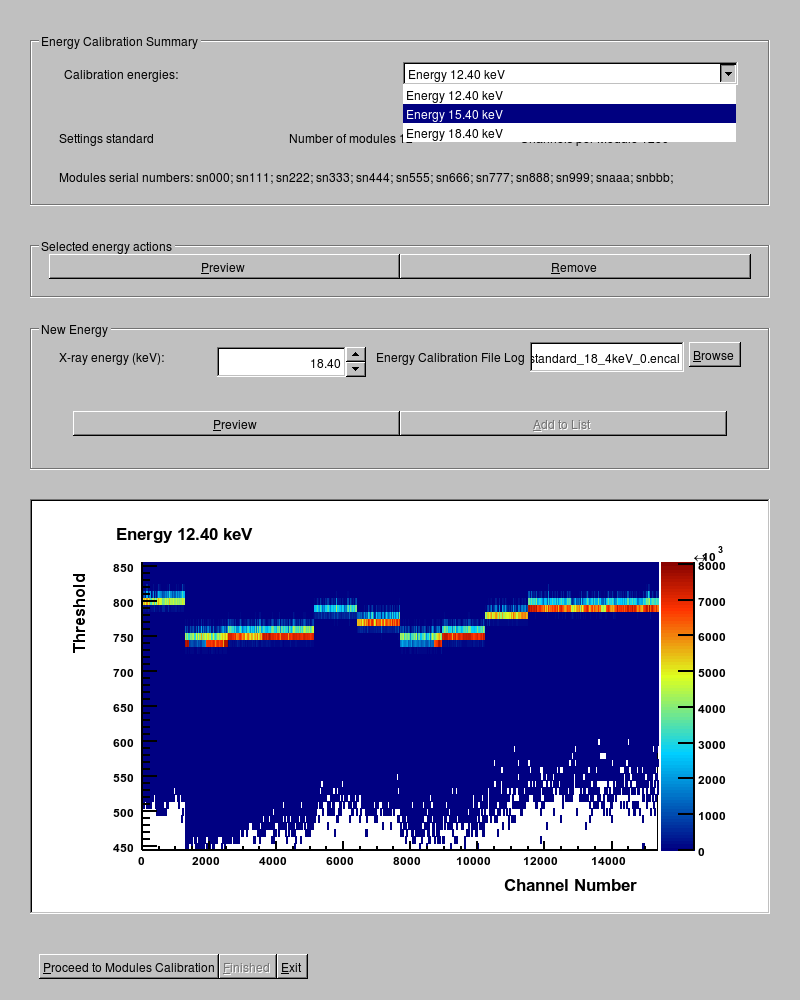The image size is (800, 1000).
Task: Preview the selected energy calibration
Action: (223, 267)
